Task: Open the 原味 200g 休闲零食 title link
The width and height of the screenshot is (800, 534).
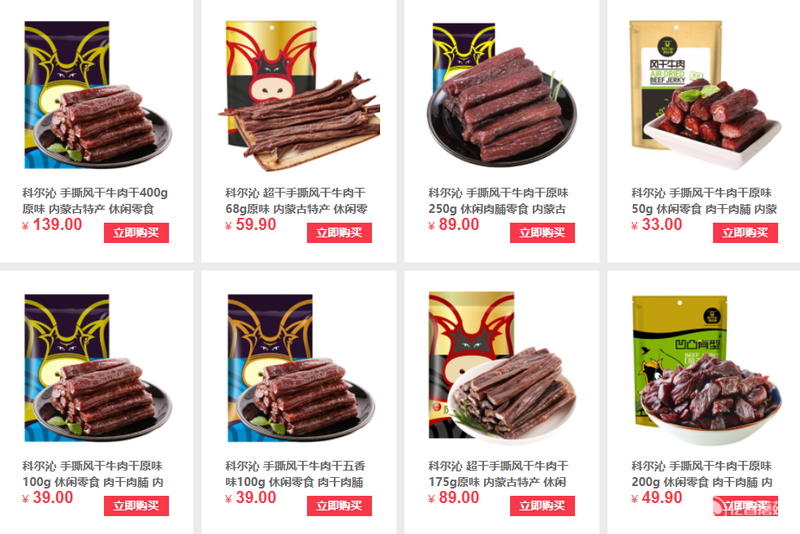Action: 702,474
